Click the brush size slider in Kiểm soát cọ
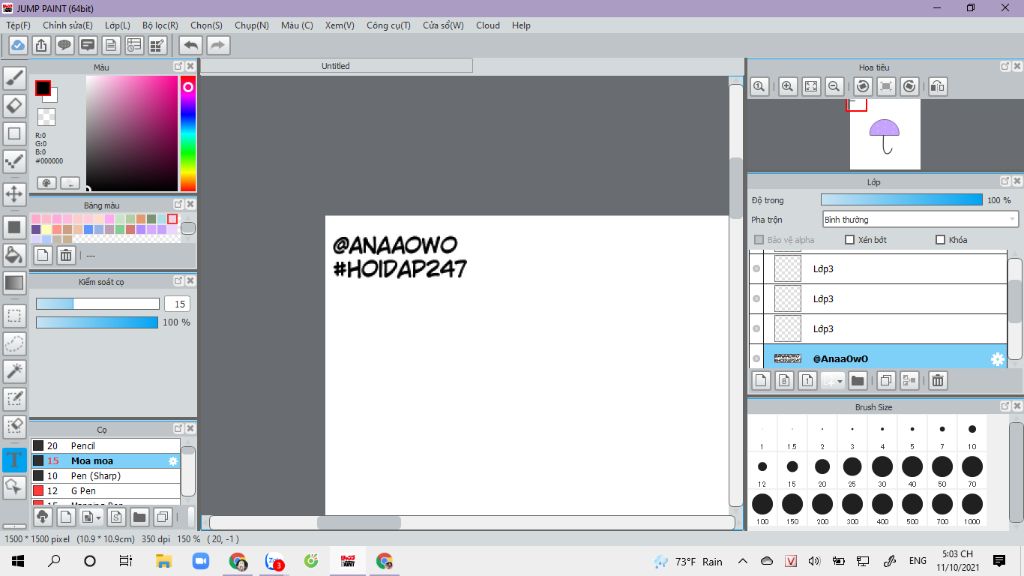1024x576 pixels. [x=97, y=304]
